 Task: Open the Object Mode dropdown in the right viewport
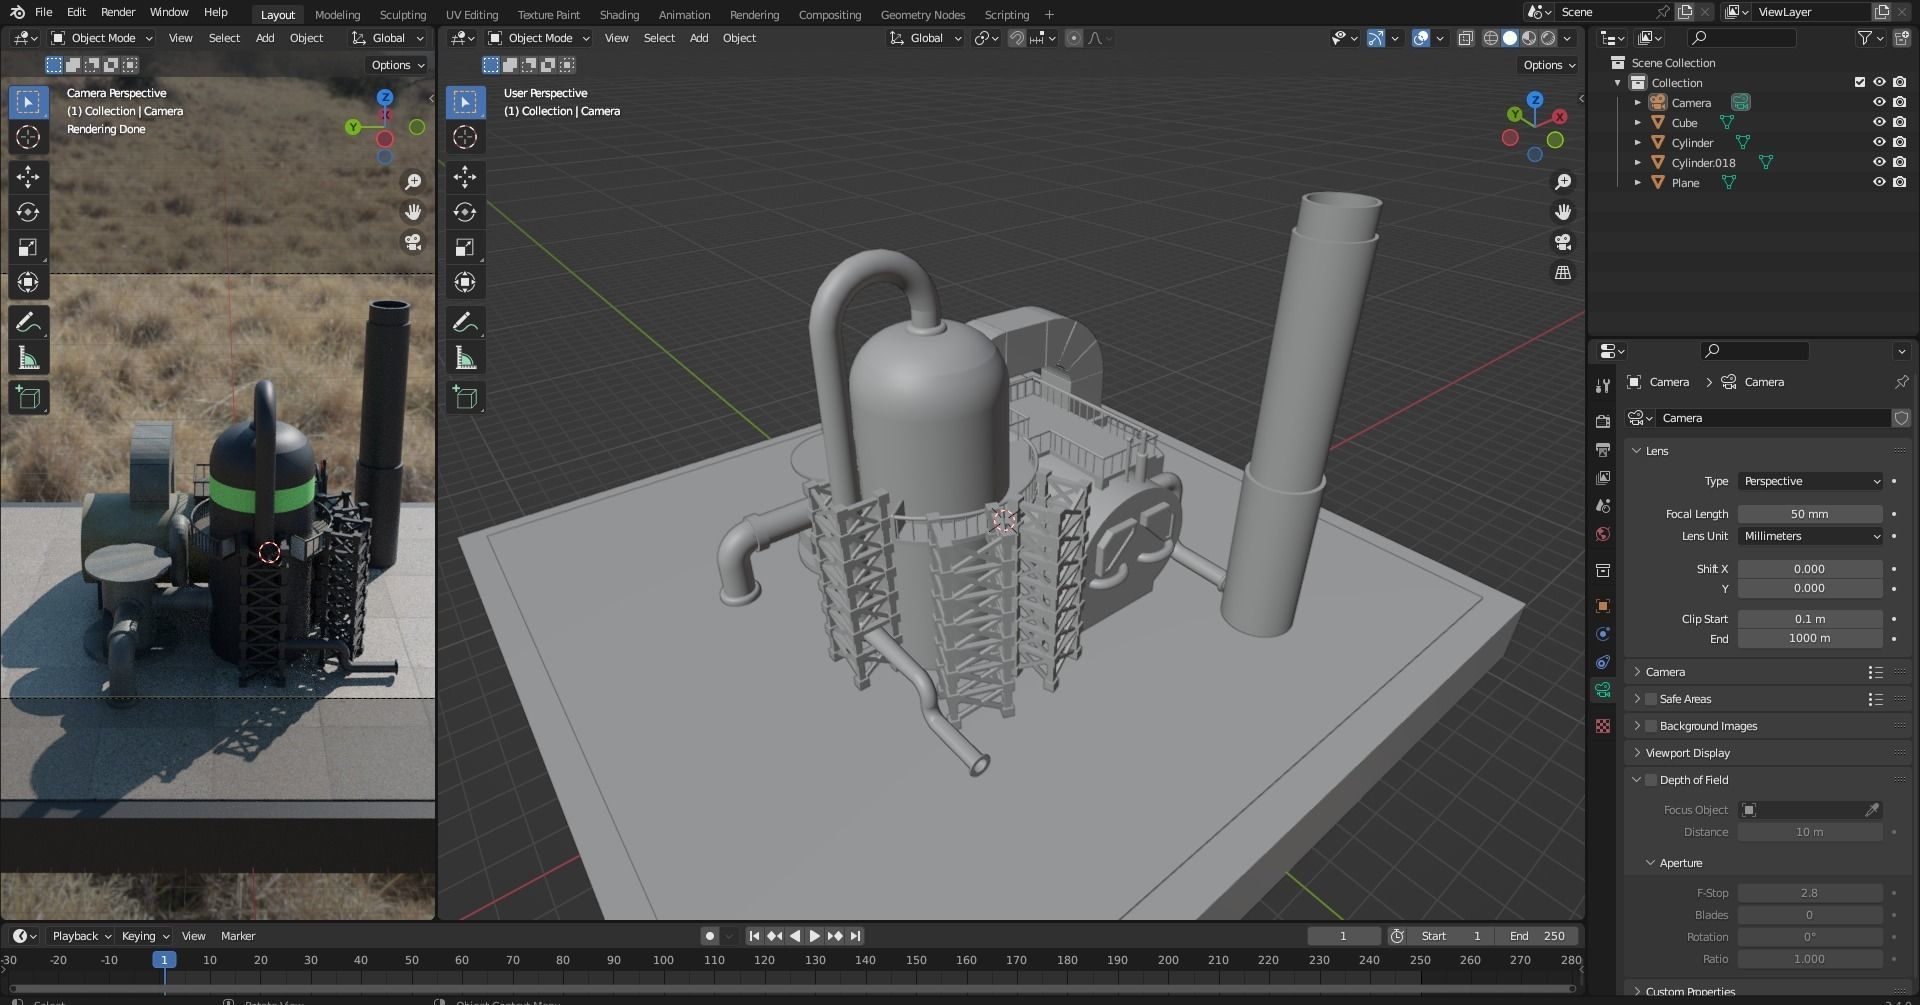[539, 38]
